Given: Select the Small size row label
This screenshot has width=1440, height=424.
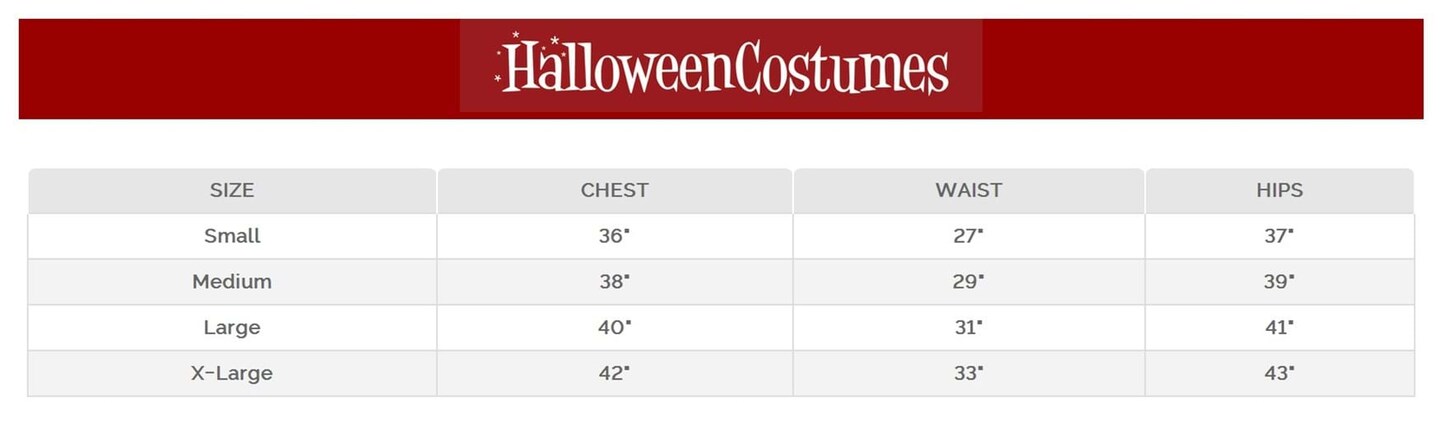Looking at the screenshot, I should [232, 236].
